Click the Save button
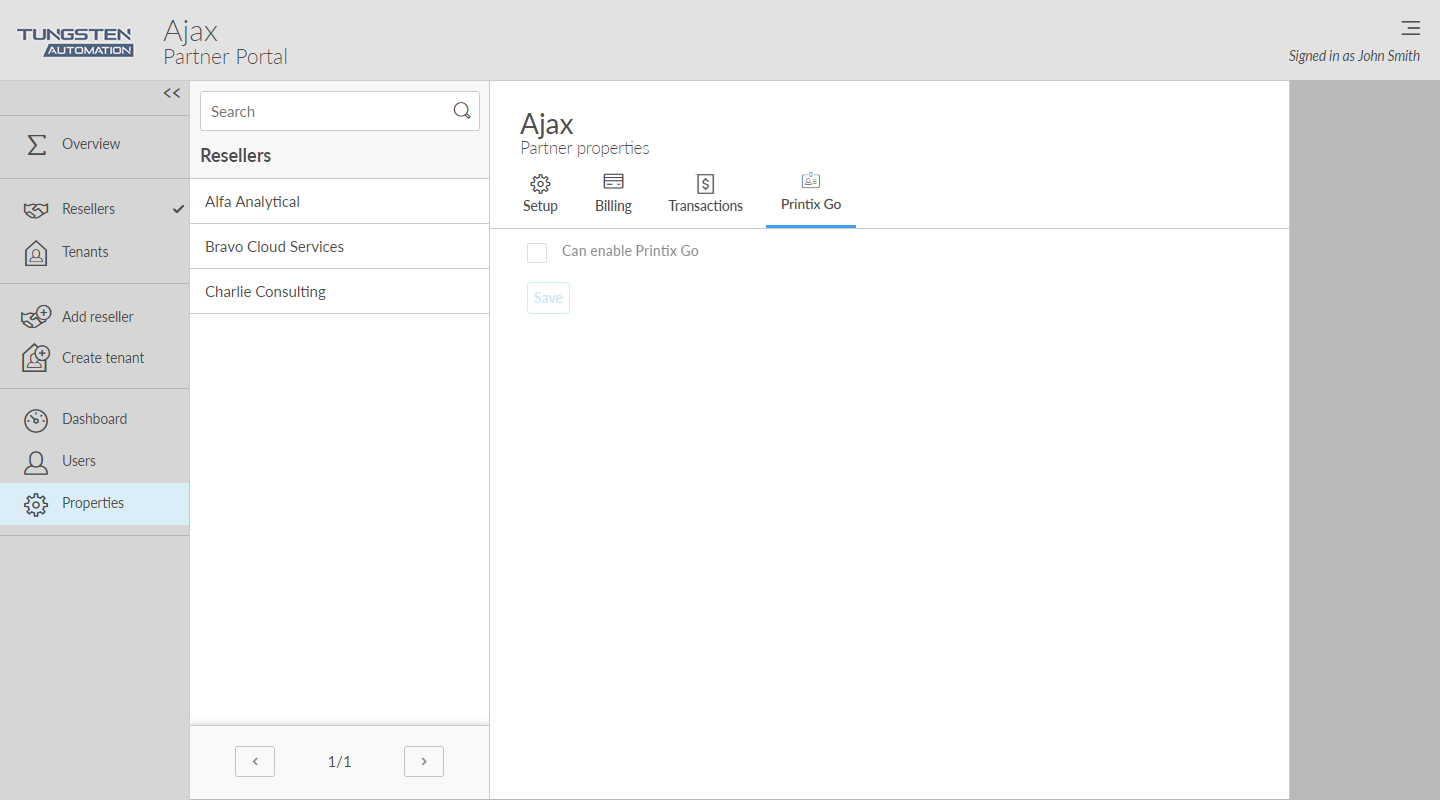The height and width of the screenshot is (800, 1440). pyautogui.click(x=548, y=298)
